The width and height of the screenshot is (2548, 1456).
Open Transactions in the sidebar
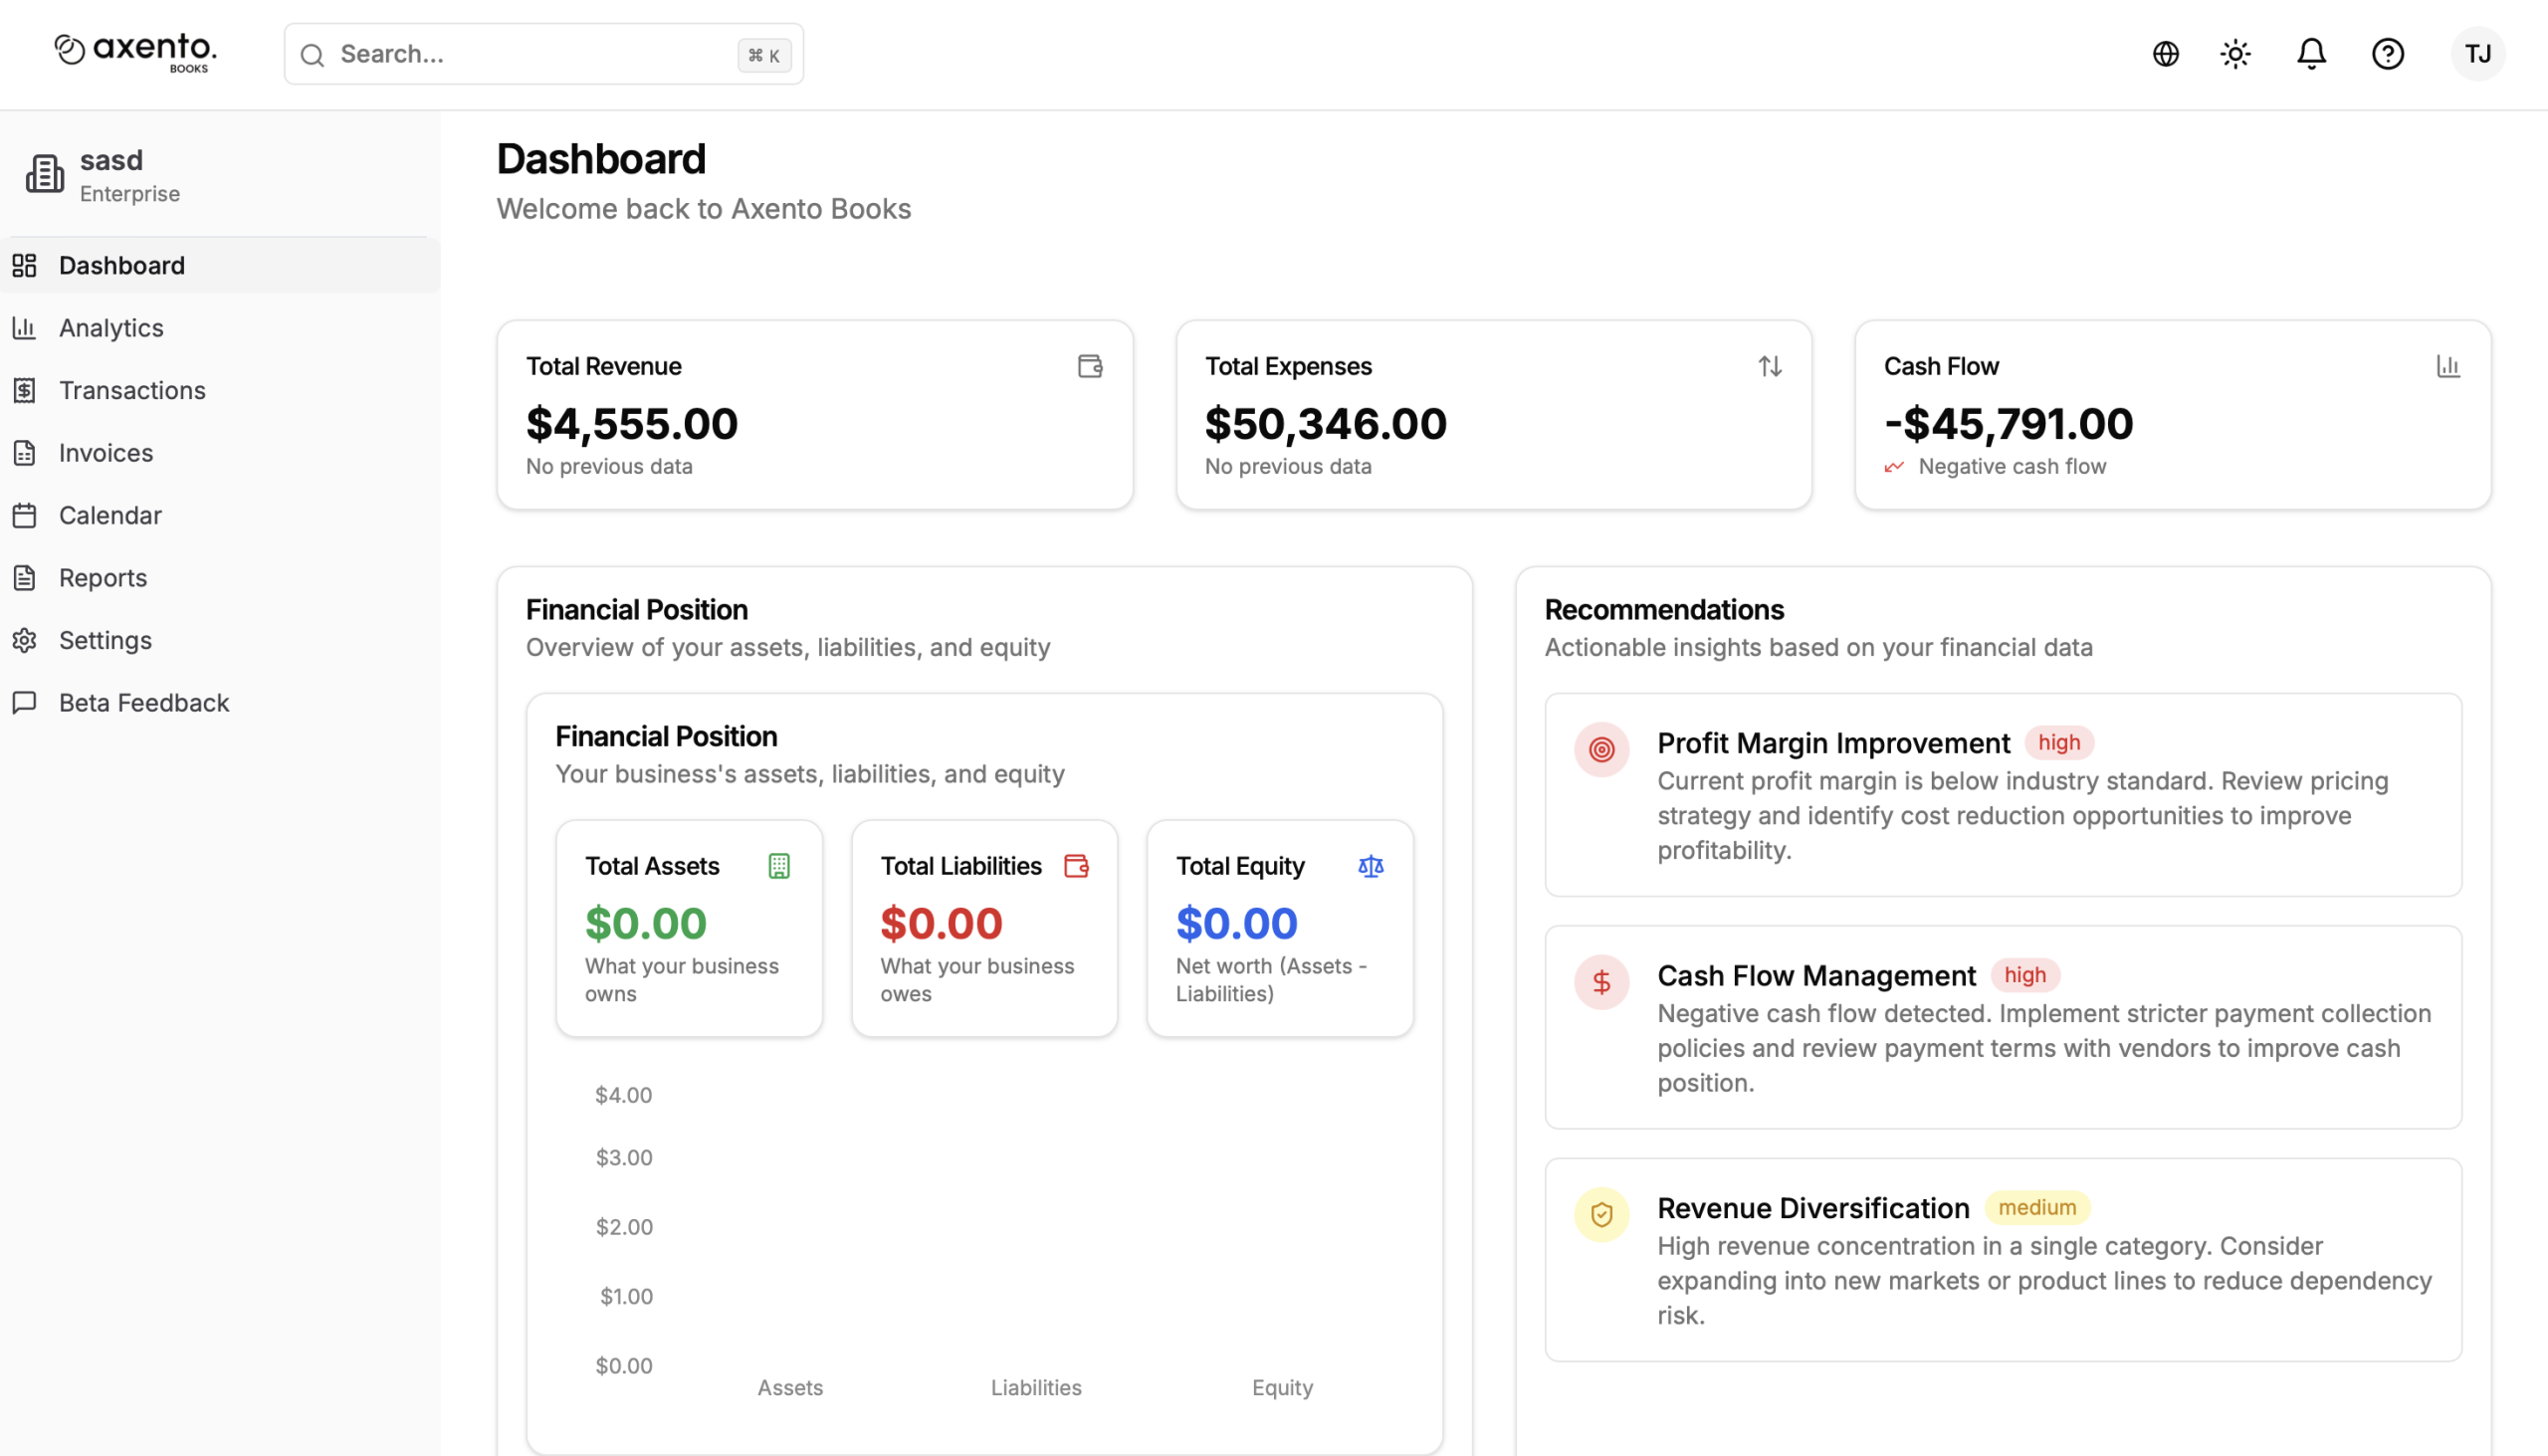click(x=220, y=390)
